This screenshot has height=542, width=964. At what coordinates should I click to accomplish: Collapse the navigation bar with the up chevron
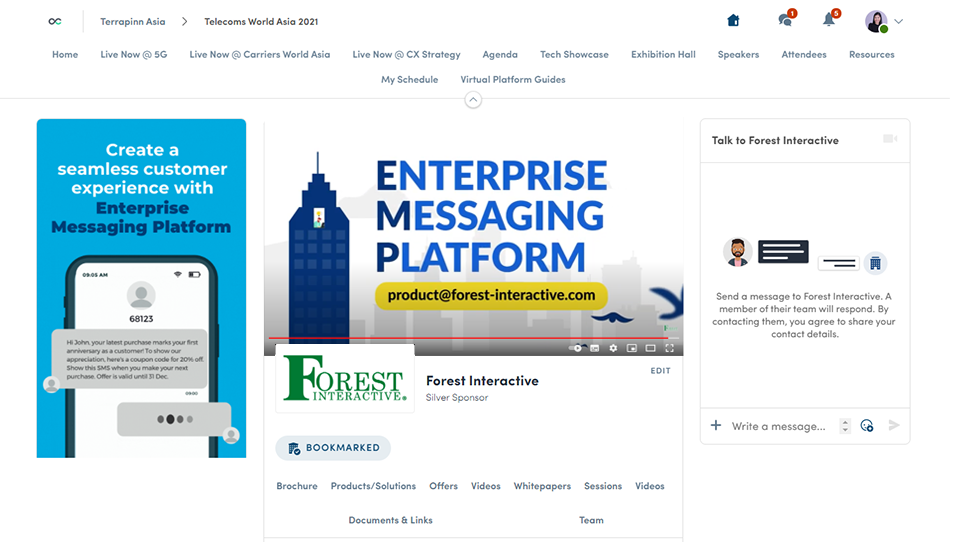click(473, 100)
